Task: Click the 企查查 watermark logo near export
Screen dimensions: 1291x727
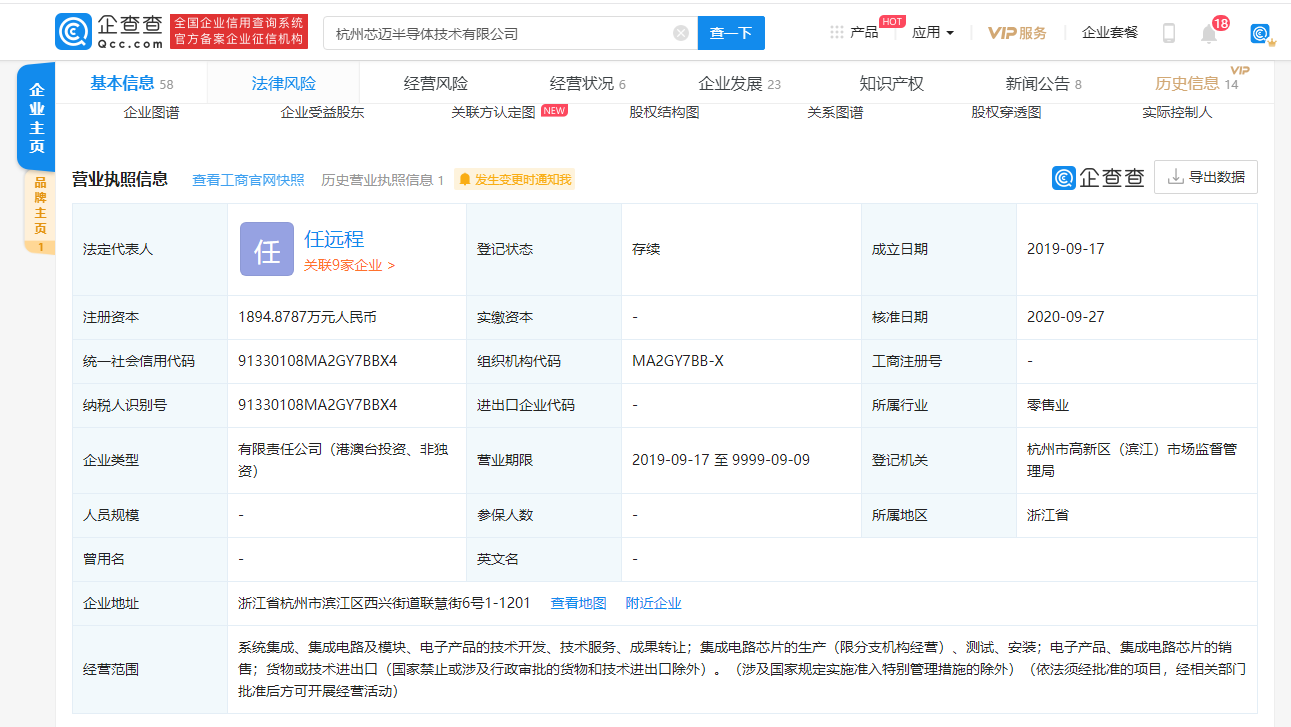Action: 1097,178
